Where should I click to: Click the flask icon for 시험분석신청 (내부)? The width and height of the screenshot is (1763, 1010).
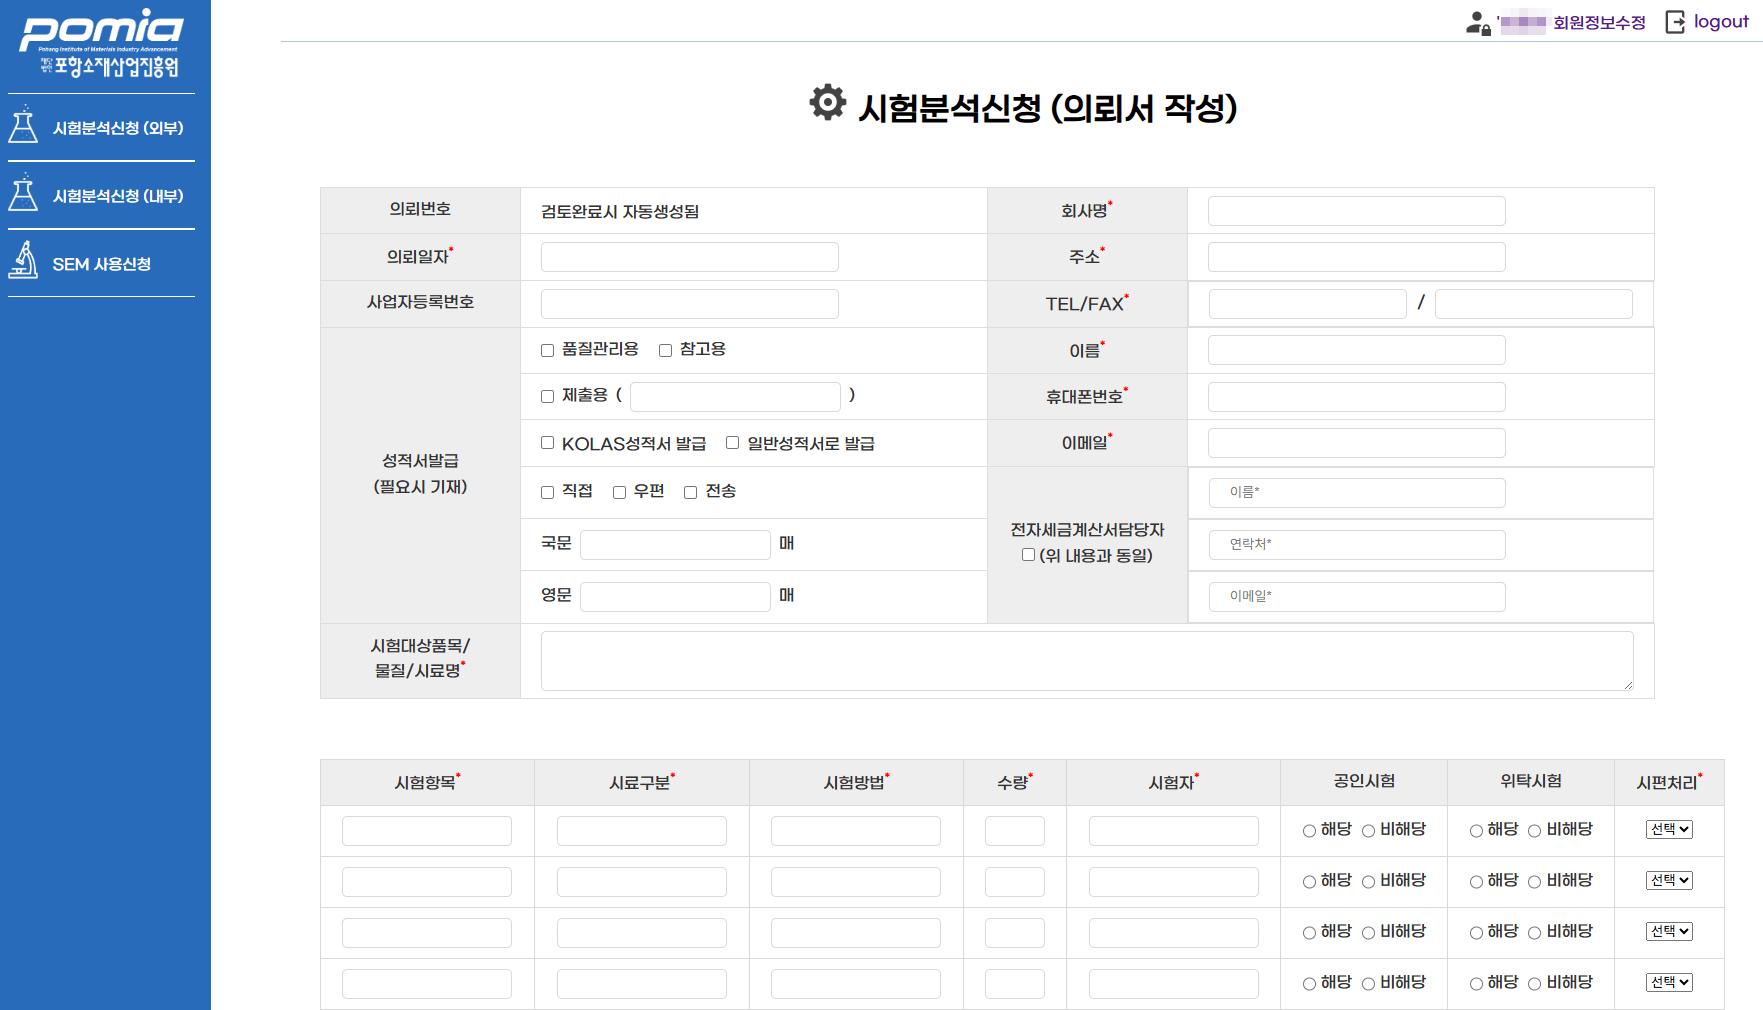23,194
